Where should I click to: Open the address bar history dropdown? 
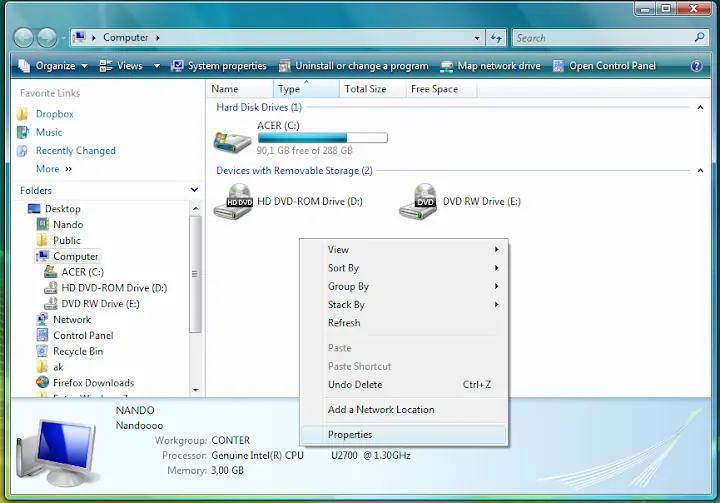pos(477,38)
